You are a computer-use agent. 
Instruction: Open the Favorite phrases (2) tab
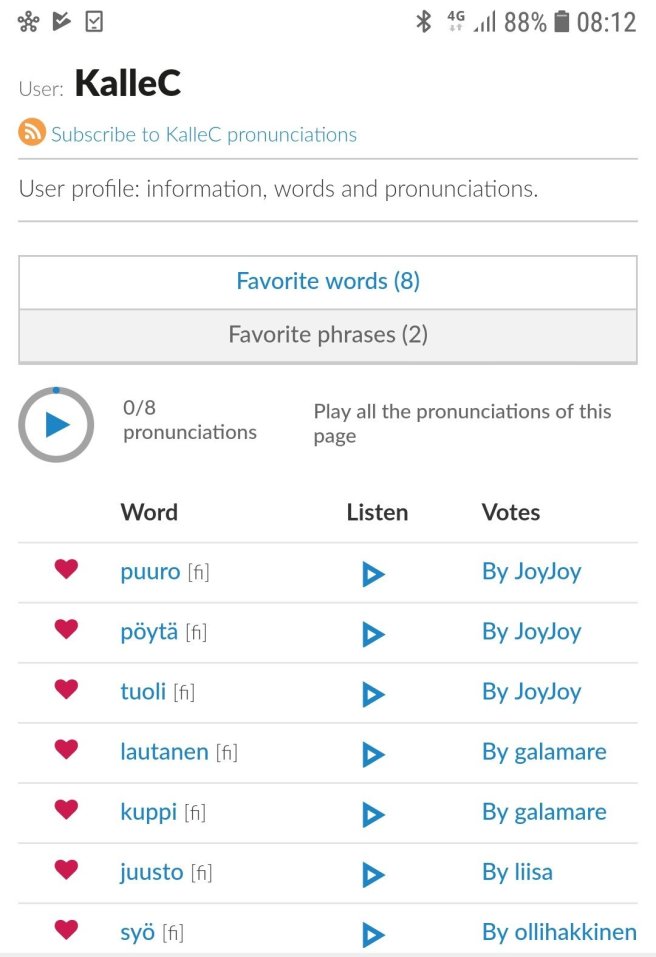coord(328,335)
